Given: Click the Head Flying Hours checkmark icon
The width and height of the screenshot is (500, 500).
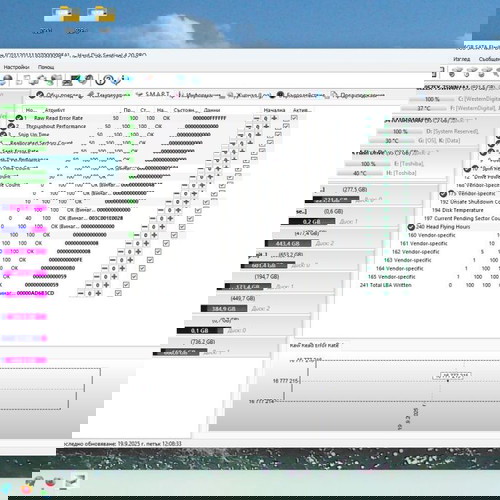Looking at the screenshot, I should pos(411,227).
